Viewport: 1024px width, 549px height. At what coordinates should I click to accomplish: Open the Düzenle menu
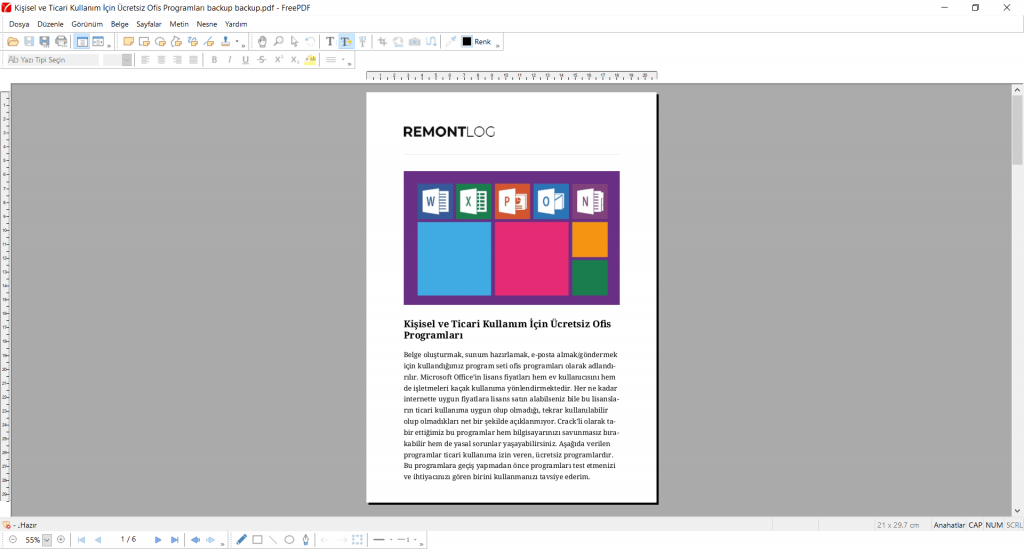point(50,24)
